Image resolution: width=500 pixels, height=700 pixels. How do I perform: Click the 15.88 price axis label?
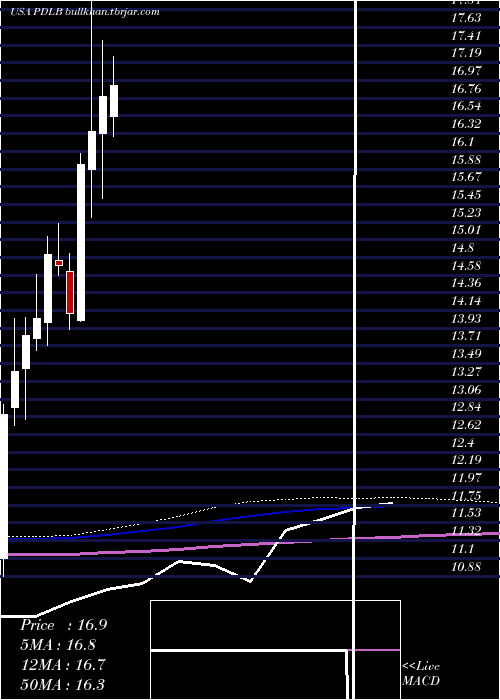466,159
